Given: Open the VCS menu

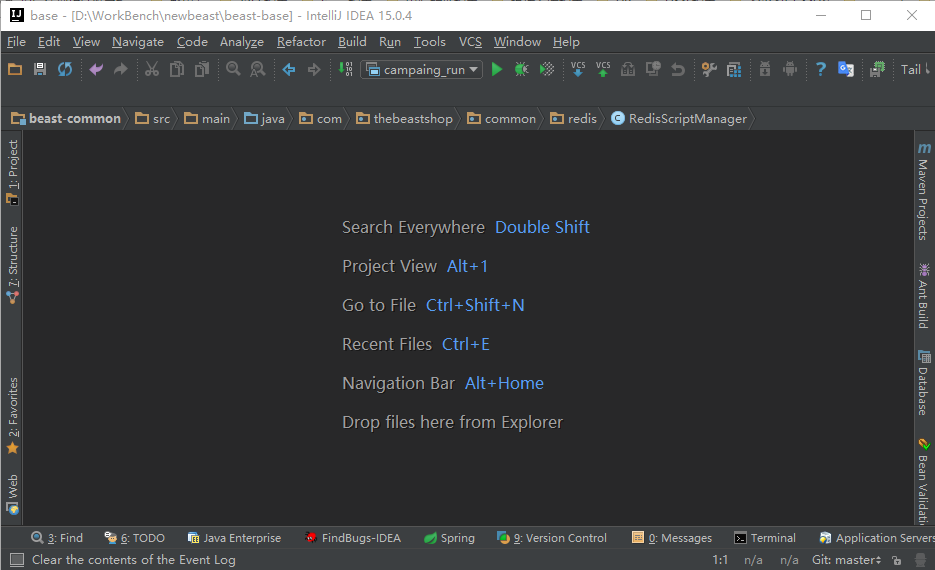Looking at the screenshot, I should tap(470, 42).
